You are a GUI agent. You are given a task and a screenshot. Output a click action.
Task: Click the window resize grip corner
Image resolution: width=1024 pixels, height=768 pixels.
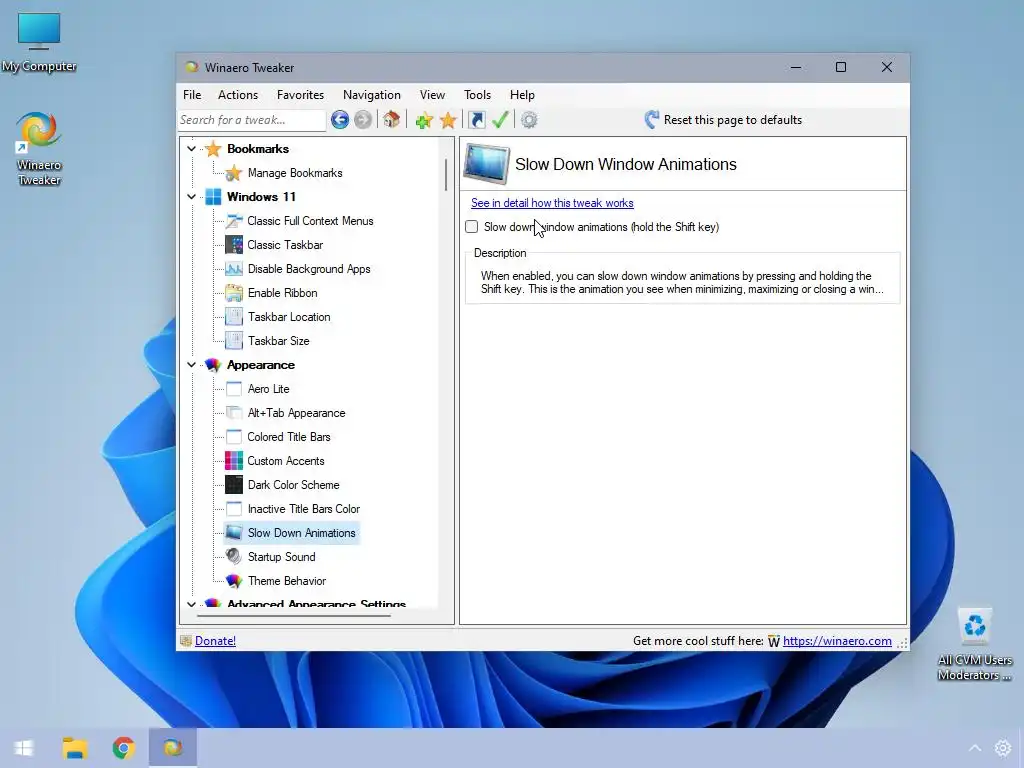902,643
